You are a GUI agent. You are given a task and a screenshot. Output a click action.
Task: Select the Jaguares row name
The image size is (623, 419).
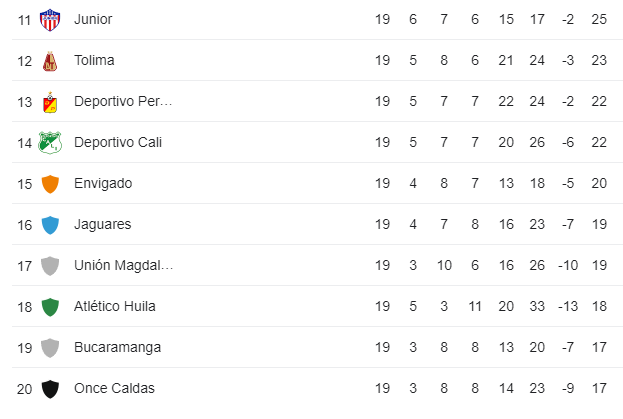pyautogui.click(x=103, y=224)
